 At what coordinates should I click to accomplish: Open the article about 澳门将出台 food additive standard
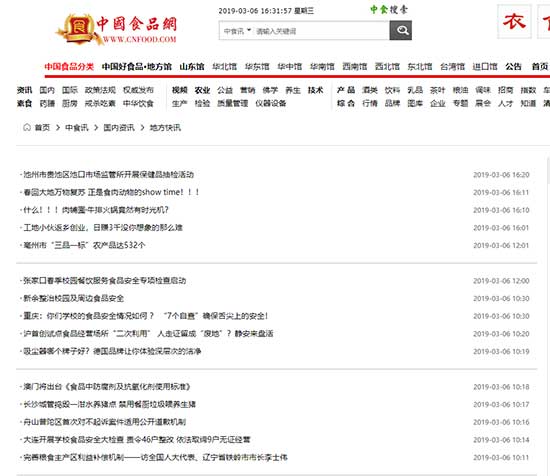coord(107,387)
